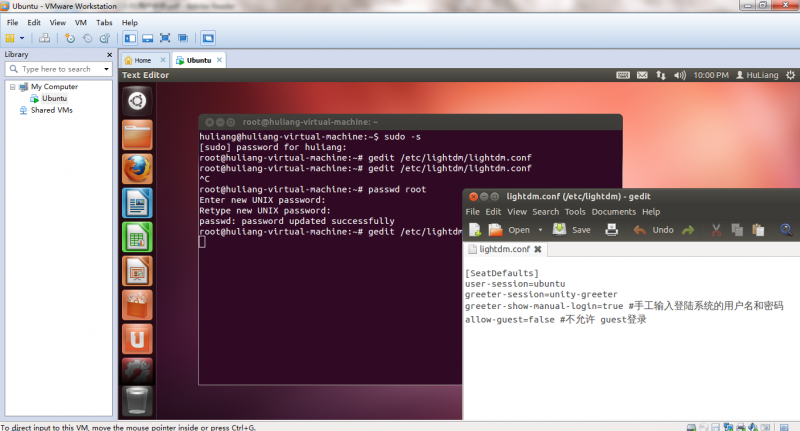Click the gedit cut scissors icon
800x431 pixels.
716,230
